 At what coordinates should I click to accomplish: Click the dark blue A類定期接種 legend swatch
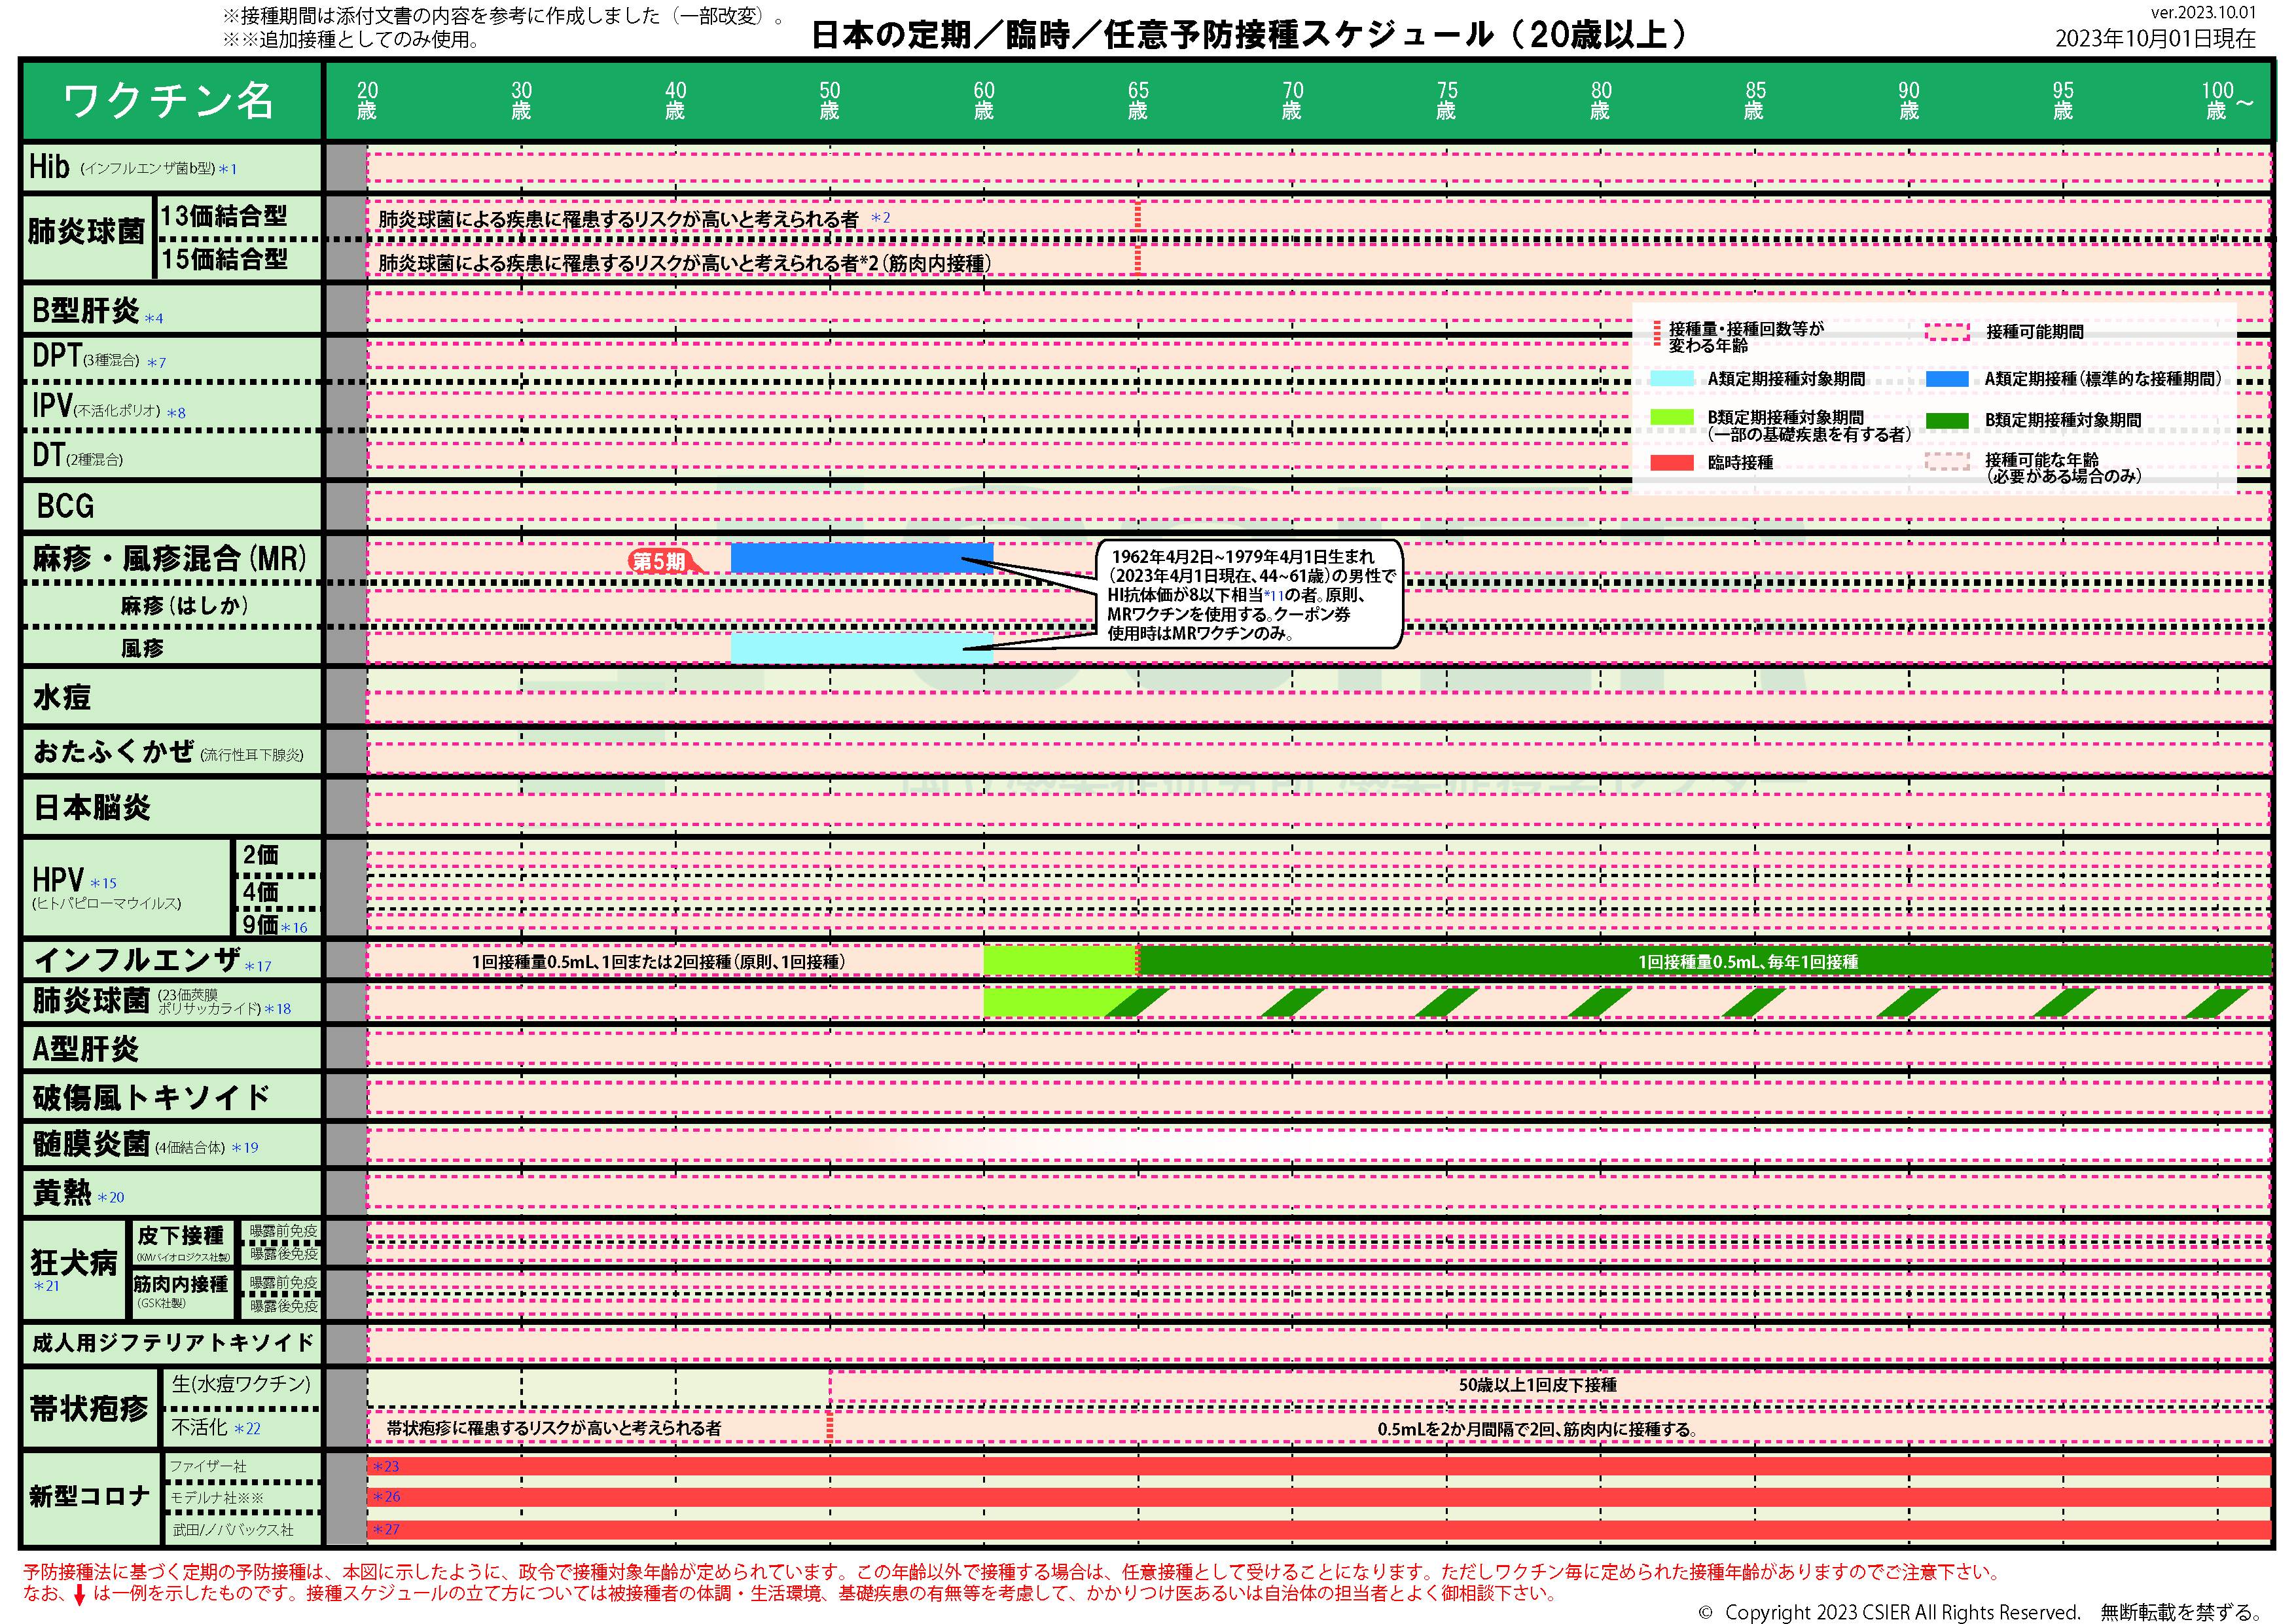click(1947, 378)
